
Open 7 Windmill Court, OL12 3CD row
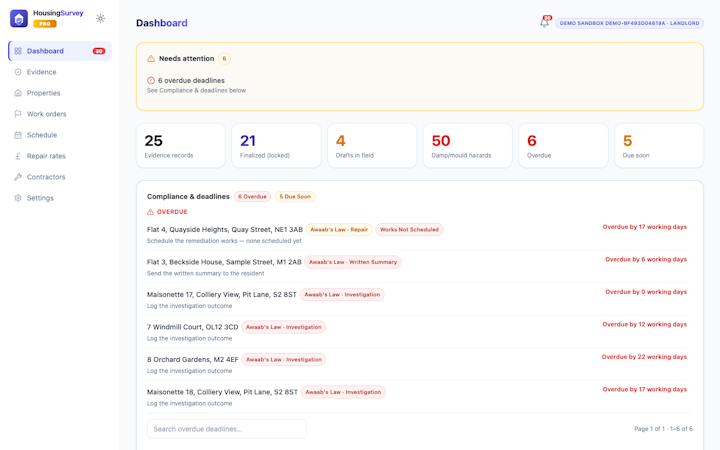click(419, 332)
